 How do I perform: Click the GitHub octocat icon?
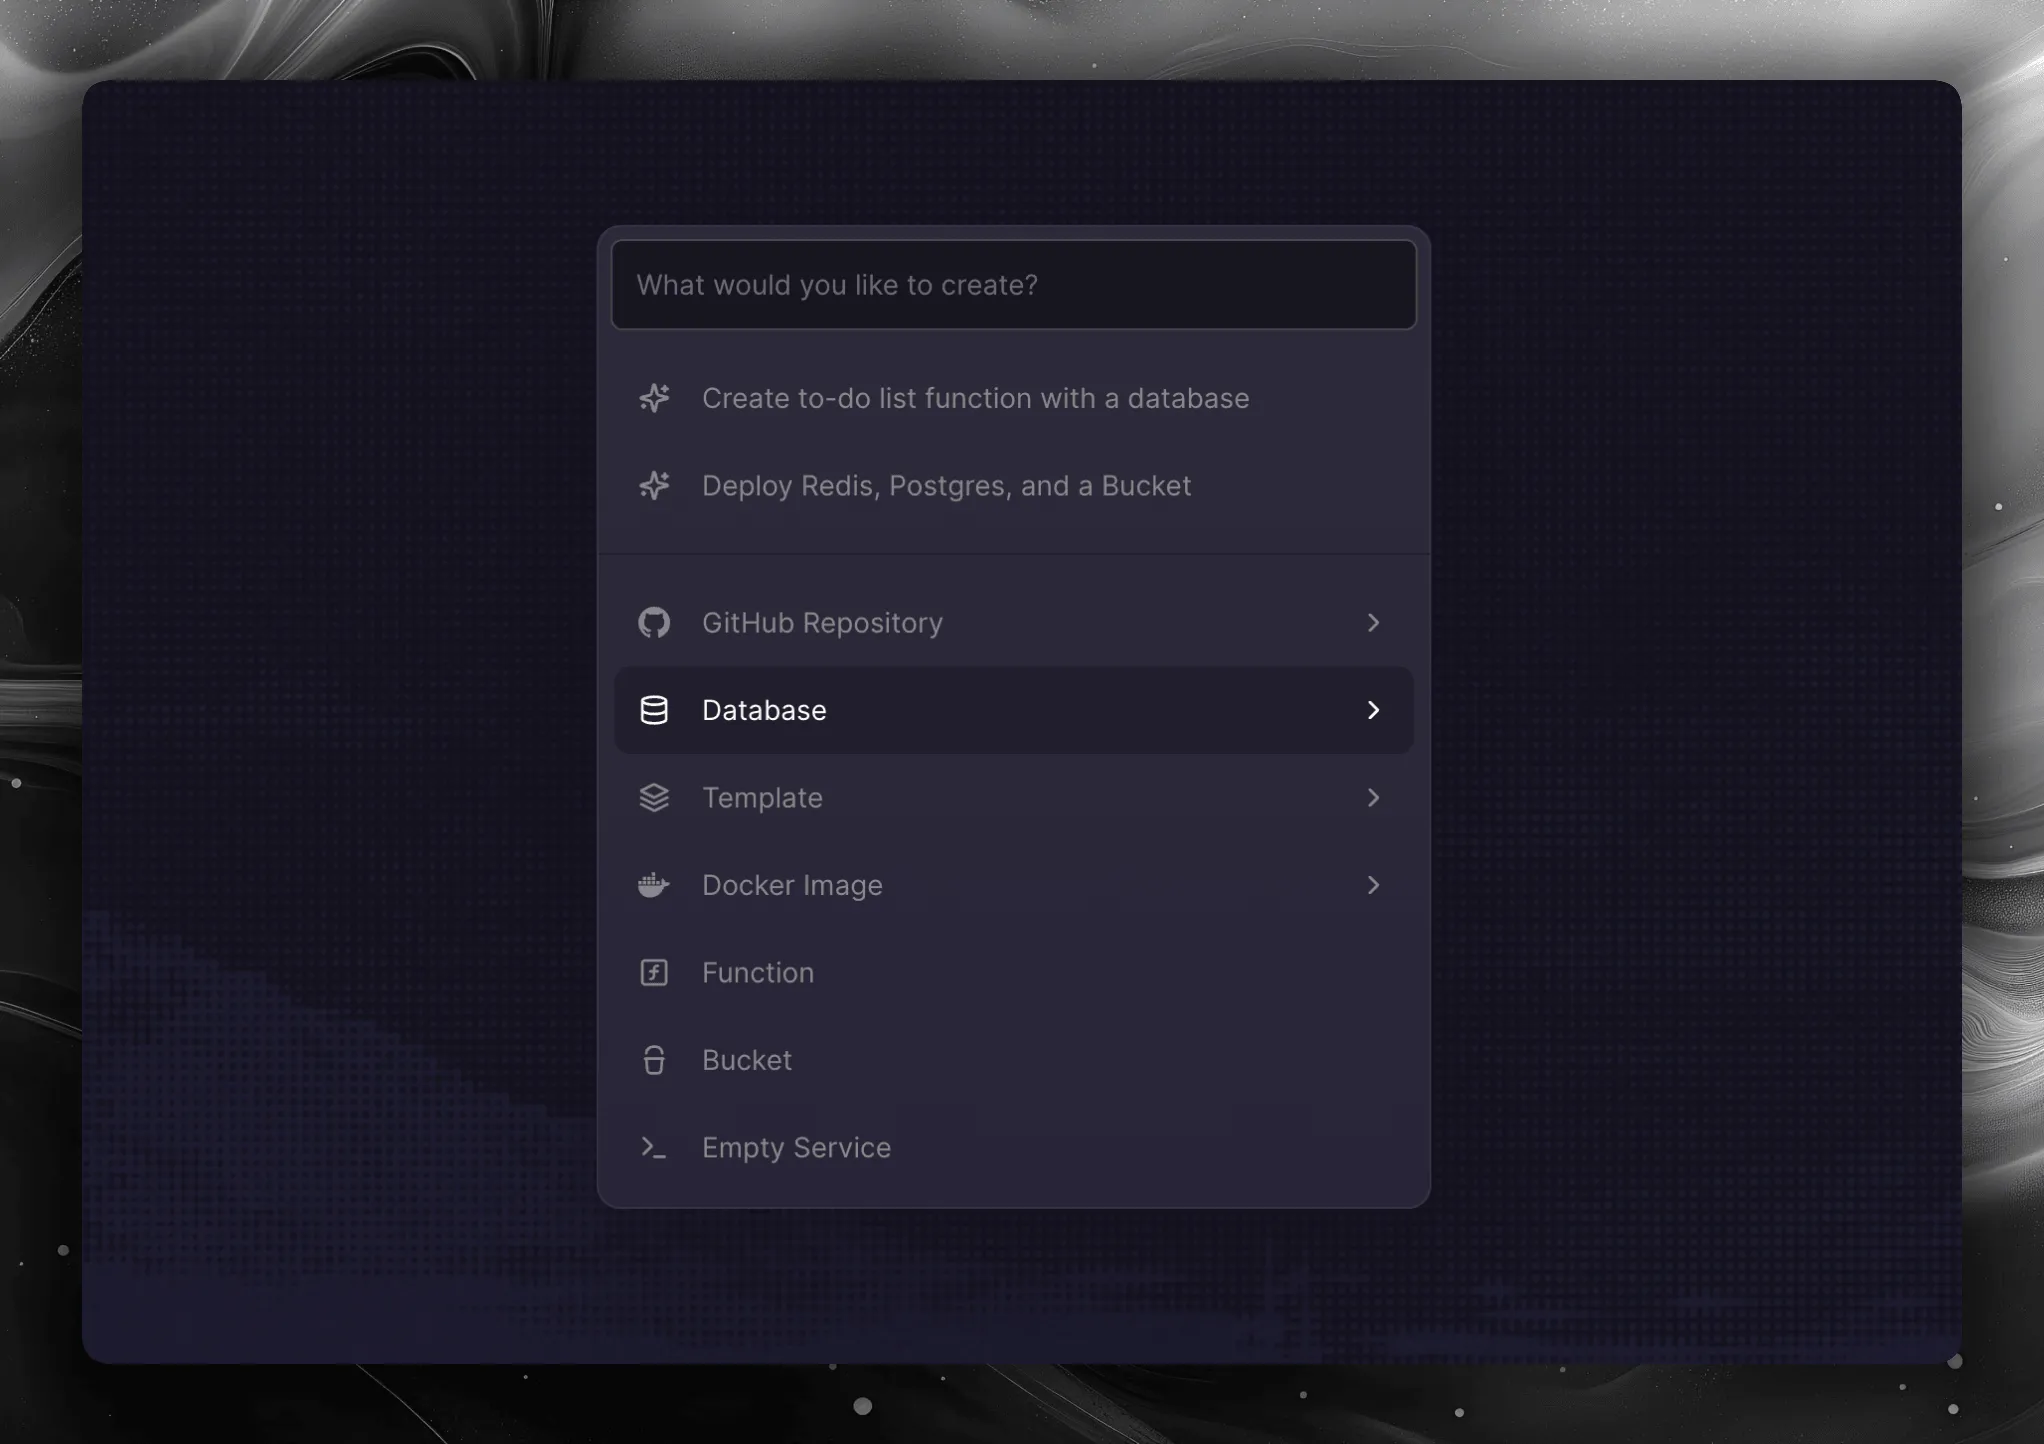[x=654, y=622]
